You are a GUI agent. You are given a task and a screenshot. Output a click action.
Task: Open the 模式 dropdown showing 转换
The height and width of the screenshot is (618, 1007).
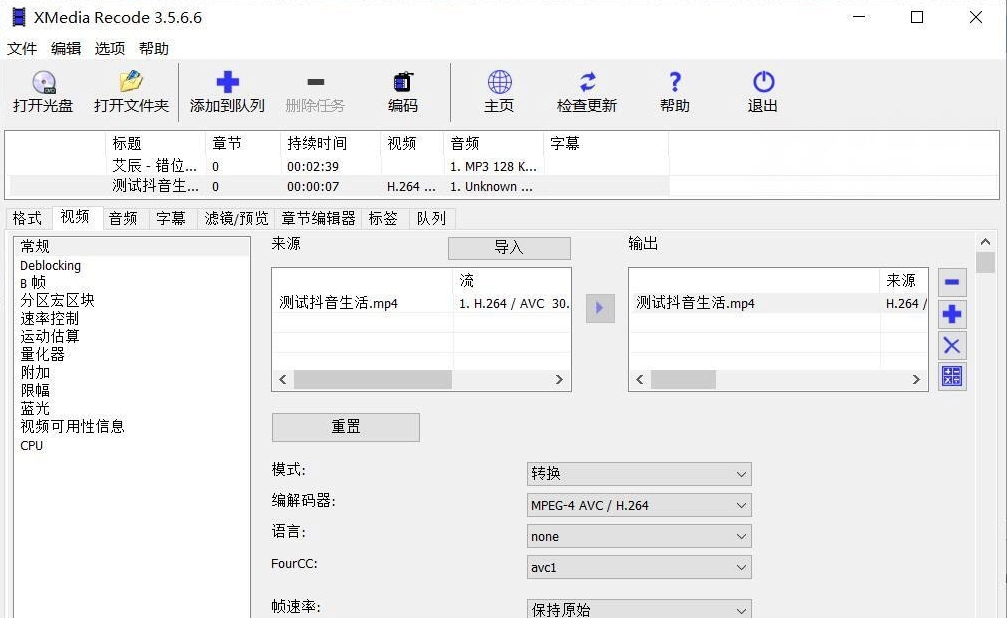point(639,473)
